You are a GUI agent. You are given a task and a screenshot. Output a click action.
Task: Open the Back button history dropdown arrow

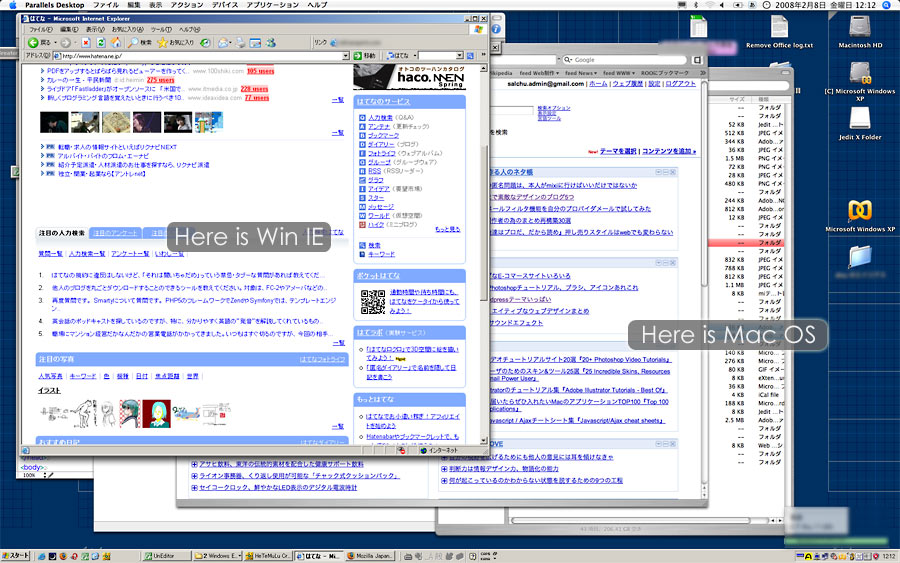[55, 43]
